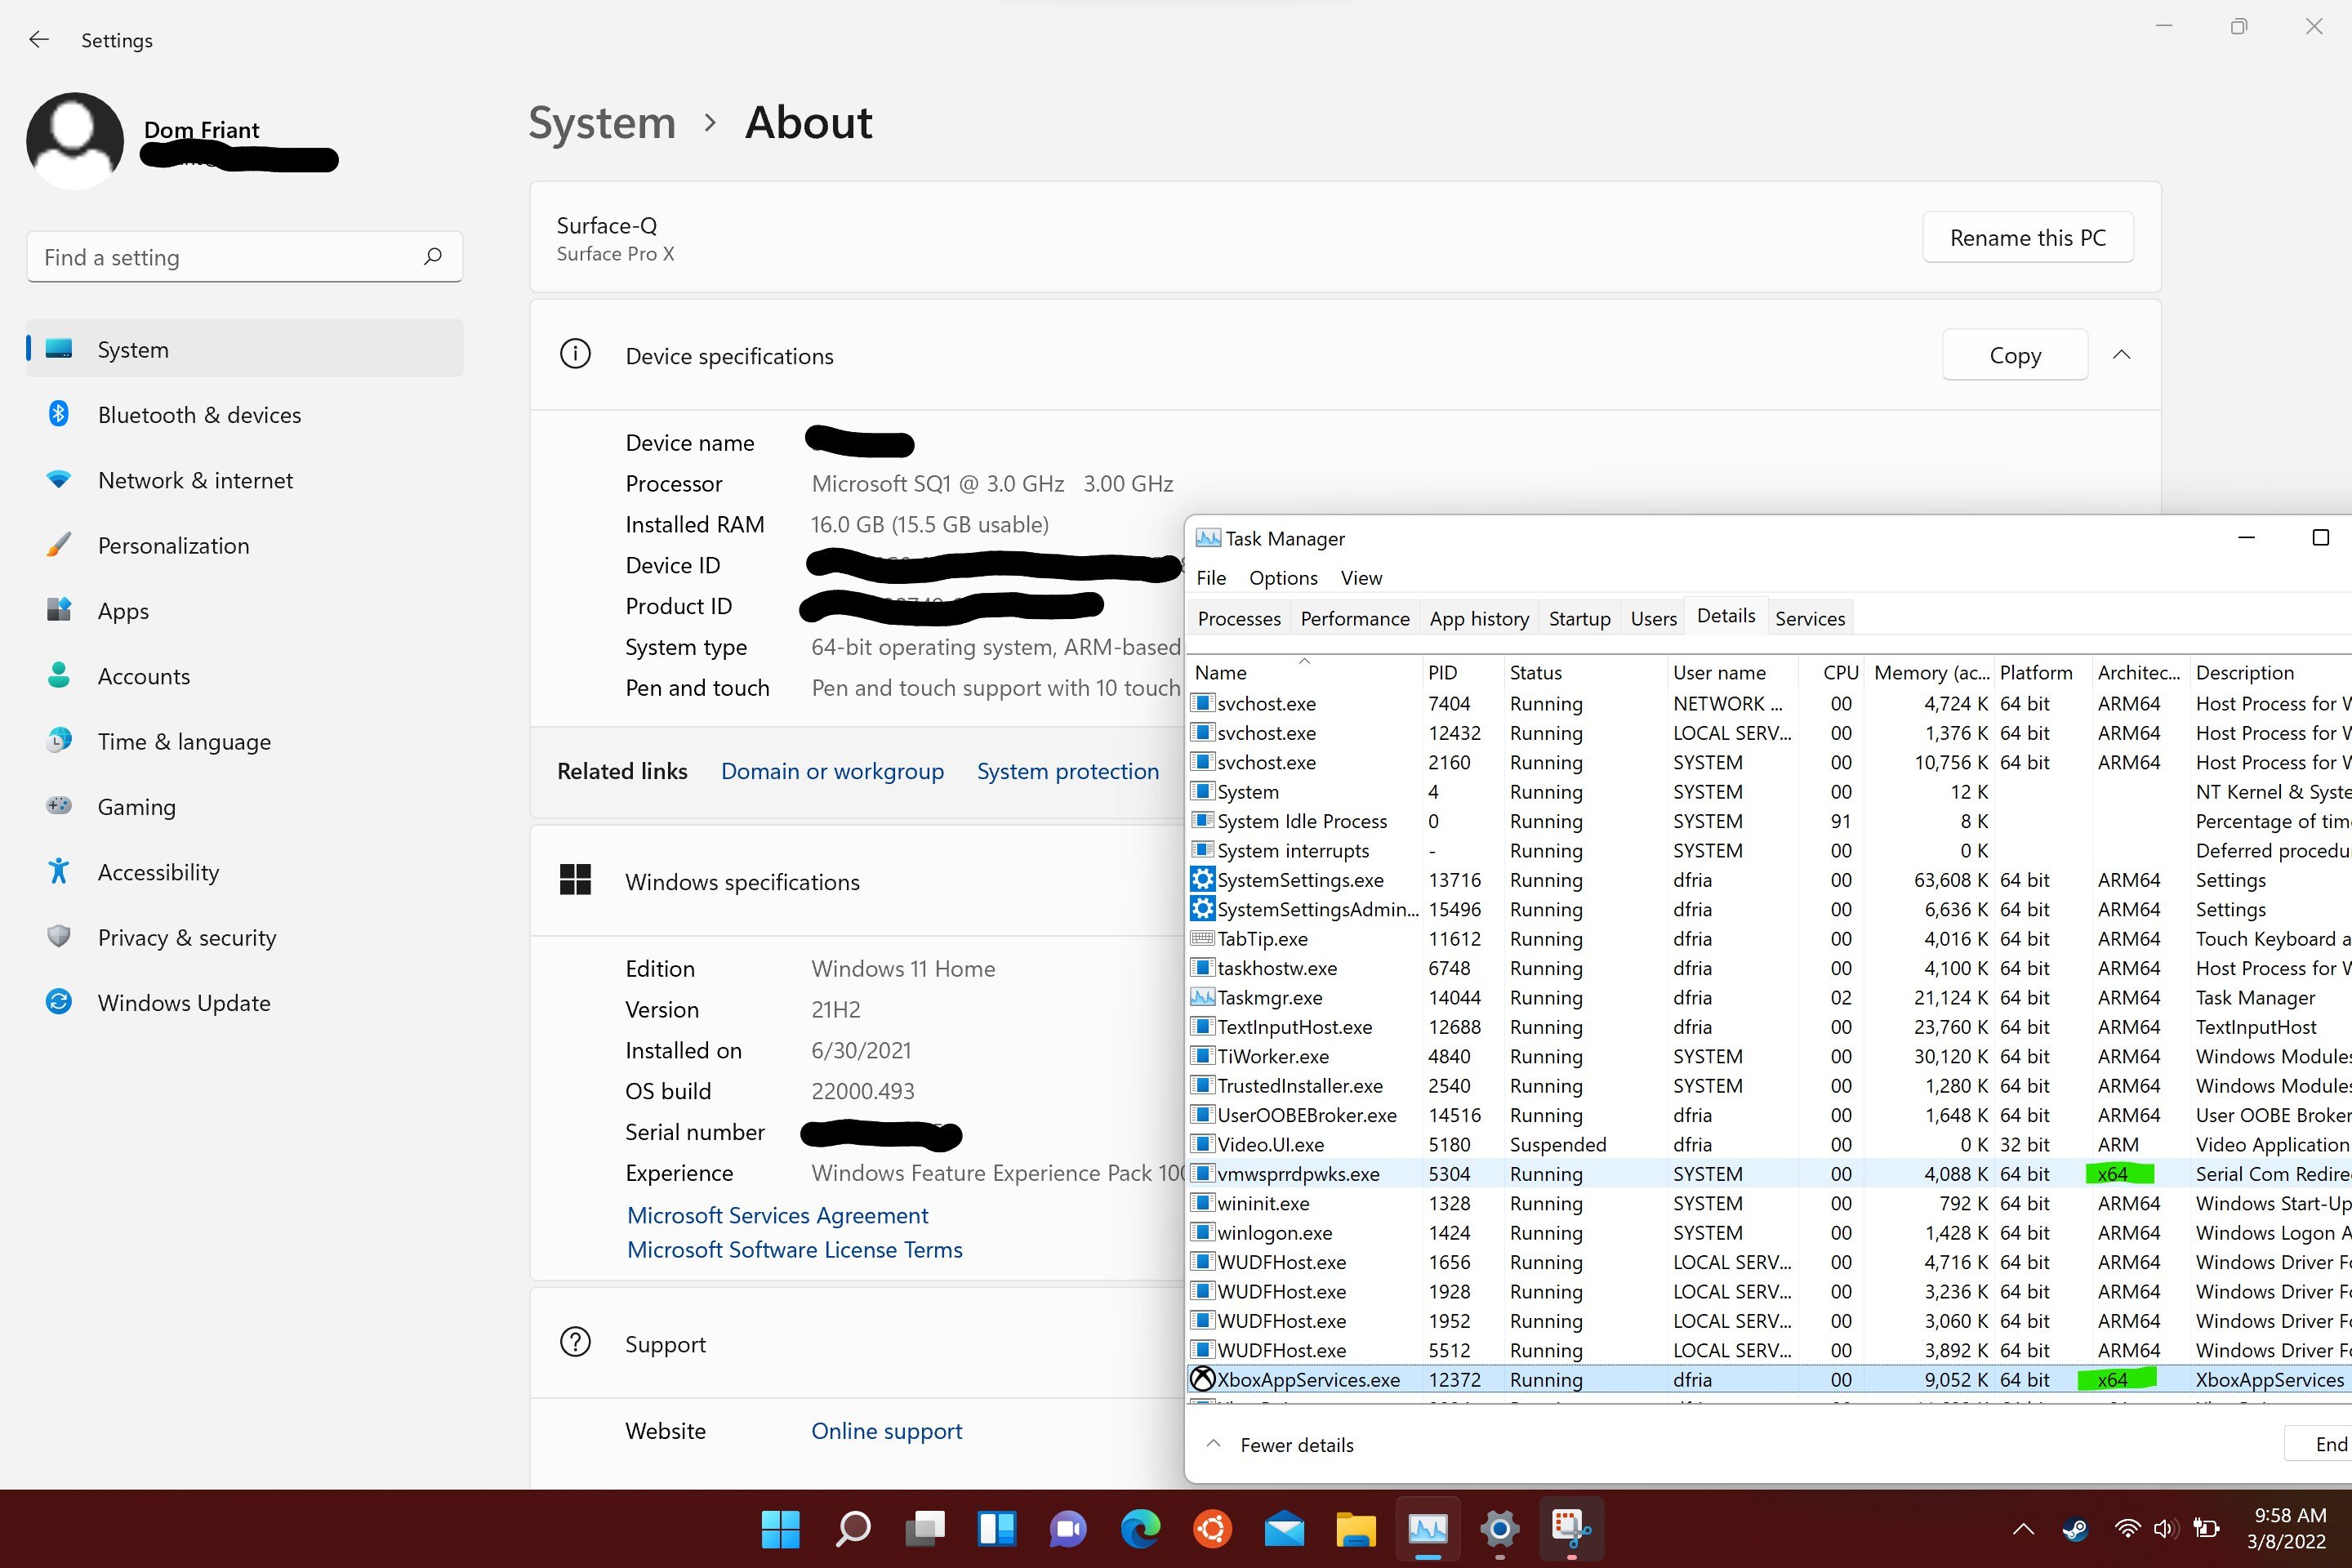The height and width of the screenshot is (1568, 2352).
Task: Show hidden system tray icons
Action: coord(2023,1529)
